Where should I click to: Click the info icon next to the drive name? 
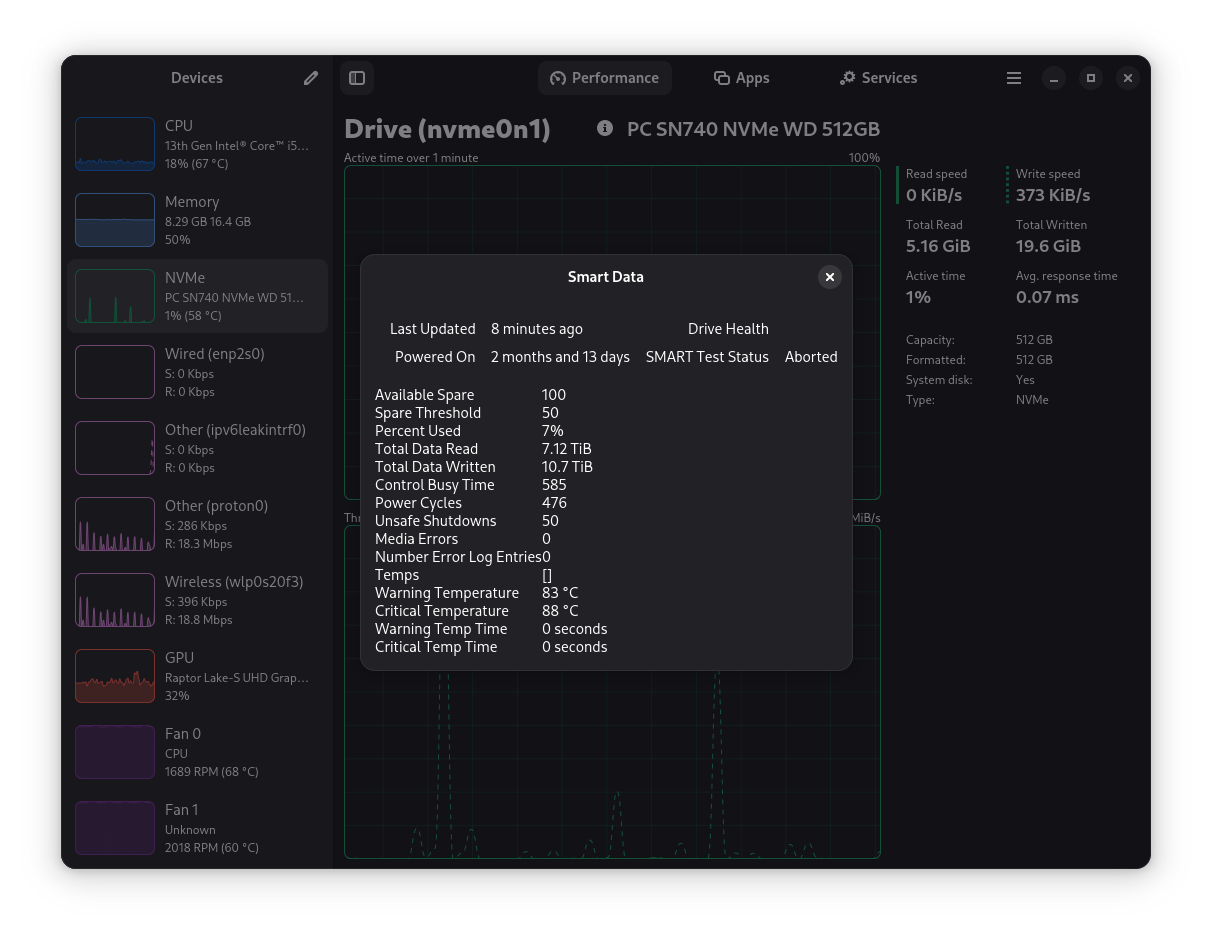604,128
